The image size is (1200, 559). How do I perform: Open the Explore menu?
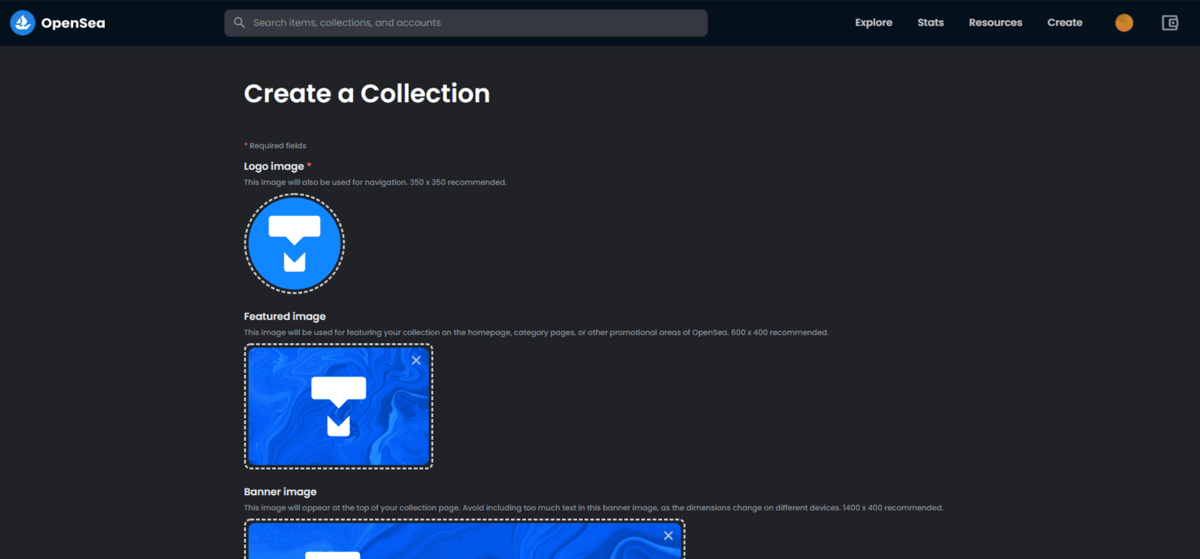[x=873, y=23]
